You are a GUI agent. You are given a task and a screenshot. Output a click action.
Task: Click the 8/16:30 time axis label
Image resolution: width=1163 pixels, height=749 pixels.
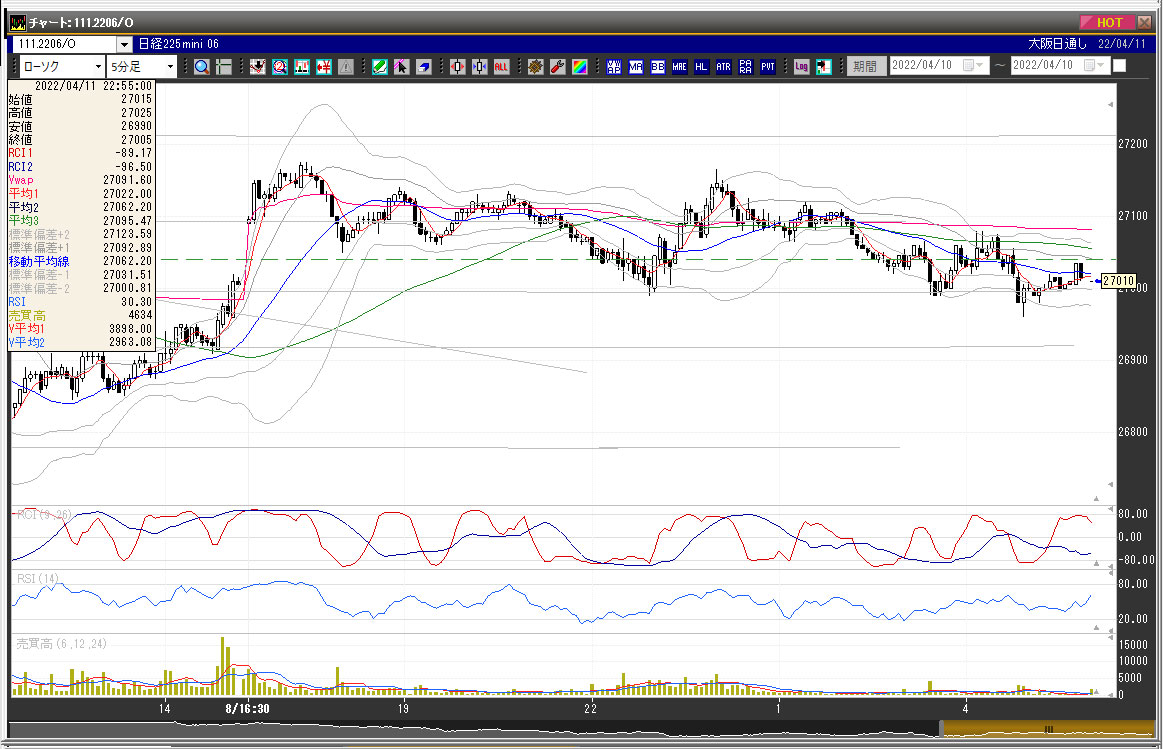pos(247,708)
